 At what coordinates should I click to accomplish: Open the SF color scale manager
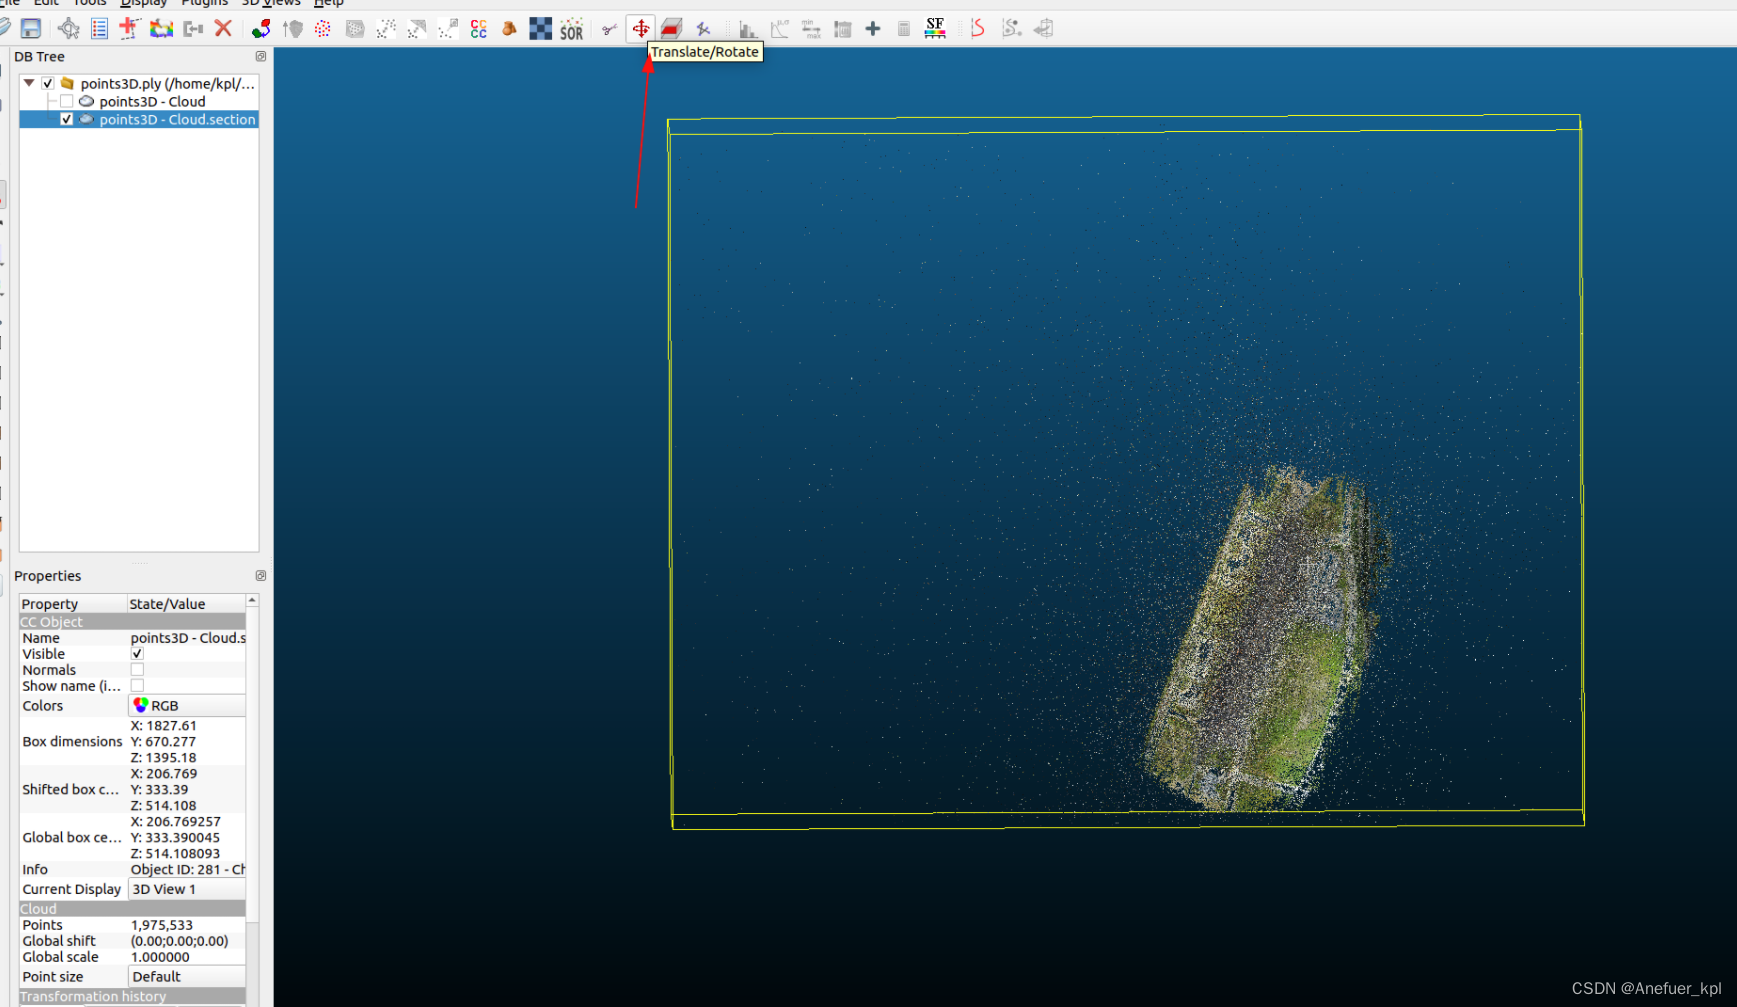tap(935, 29)
